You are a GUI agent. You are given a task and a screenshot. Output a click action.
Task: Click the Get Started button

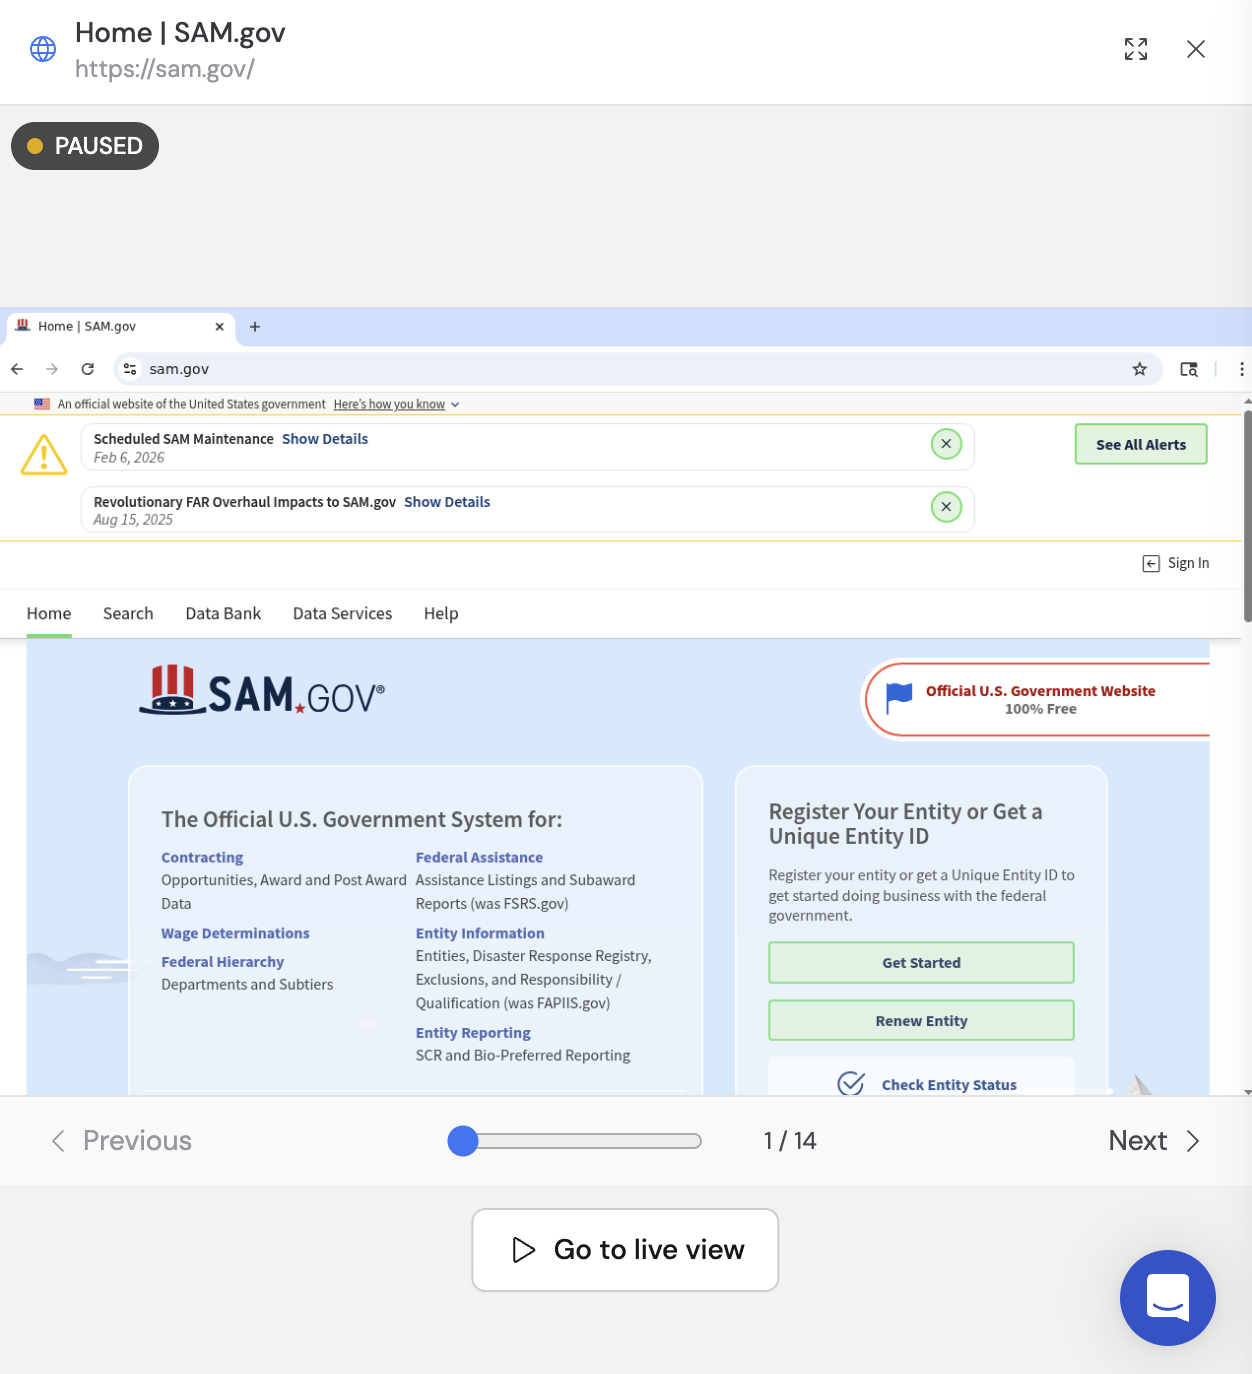(x=920, y=962)
